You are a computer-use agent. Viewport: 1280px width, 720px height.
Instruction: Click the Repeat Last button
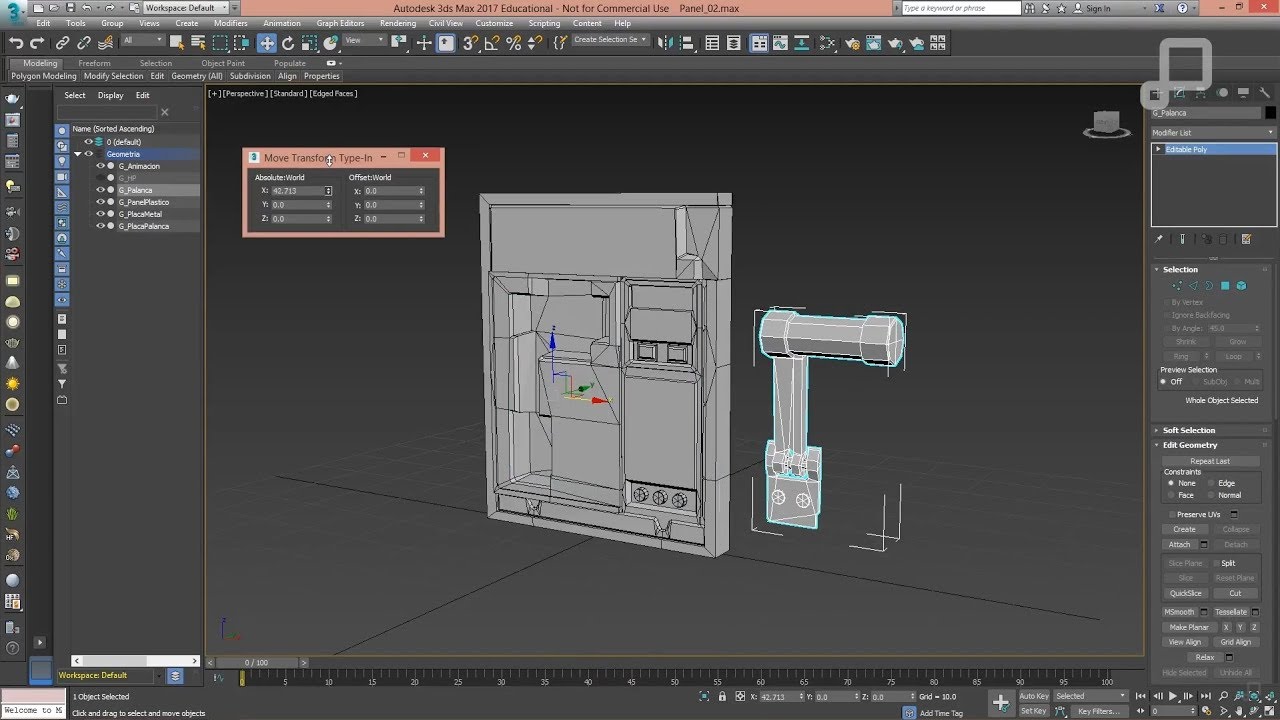click(x=1210, y=461)
